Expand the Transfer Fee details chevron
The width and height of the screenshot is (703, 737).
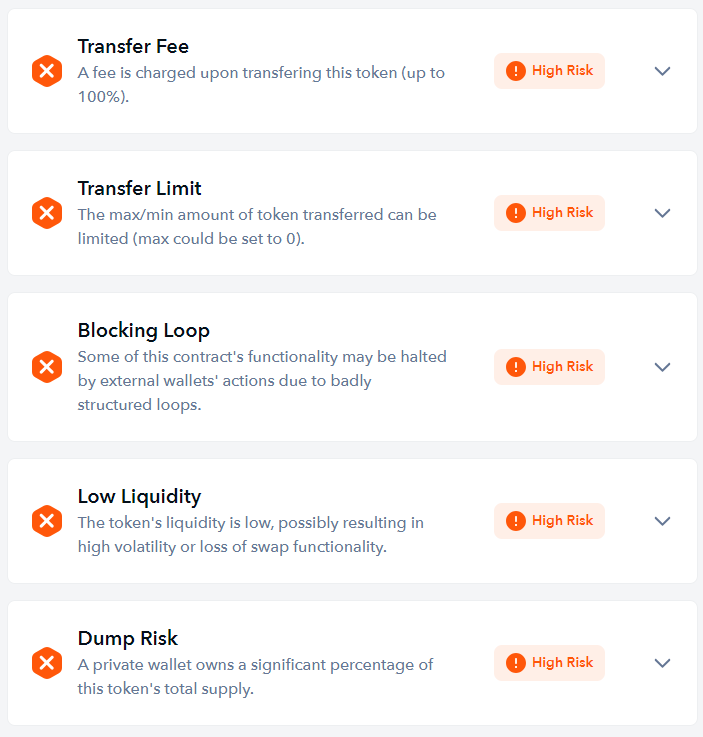pyautogui.click(x=662, y=71)
